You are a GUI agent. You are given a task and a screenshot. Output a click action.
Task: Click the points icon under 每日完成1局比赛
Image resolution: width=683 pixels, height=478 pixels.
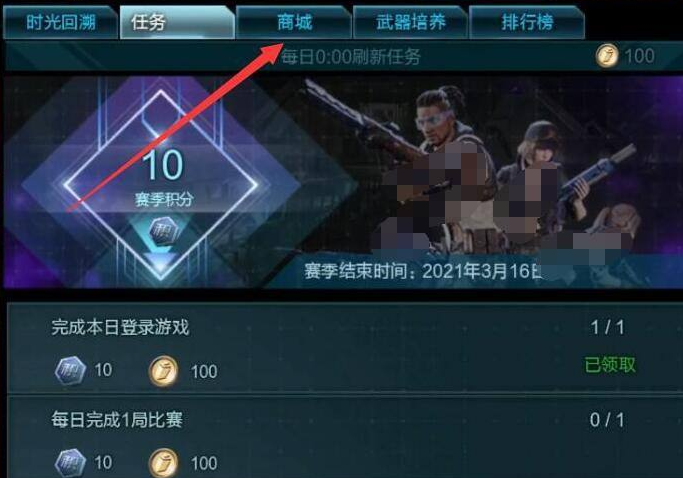[x=70, y=463]
